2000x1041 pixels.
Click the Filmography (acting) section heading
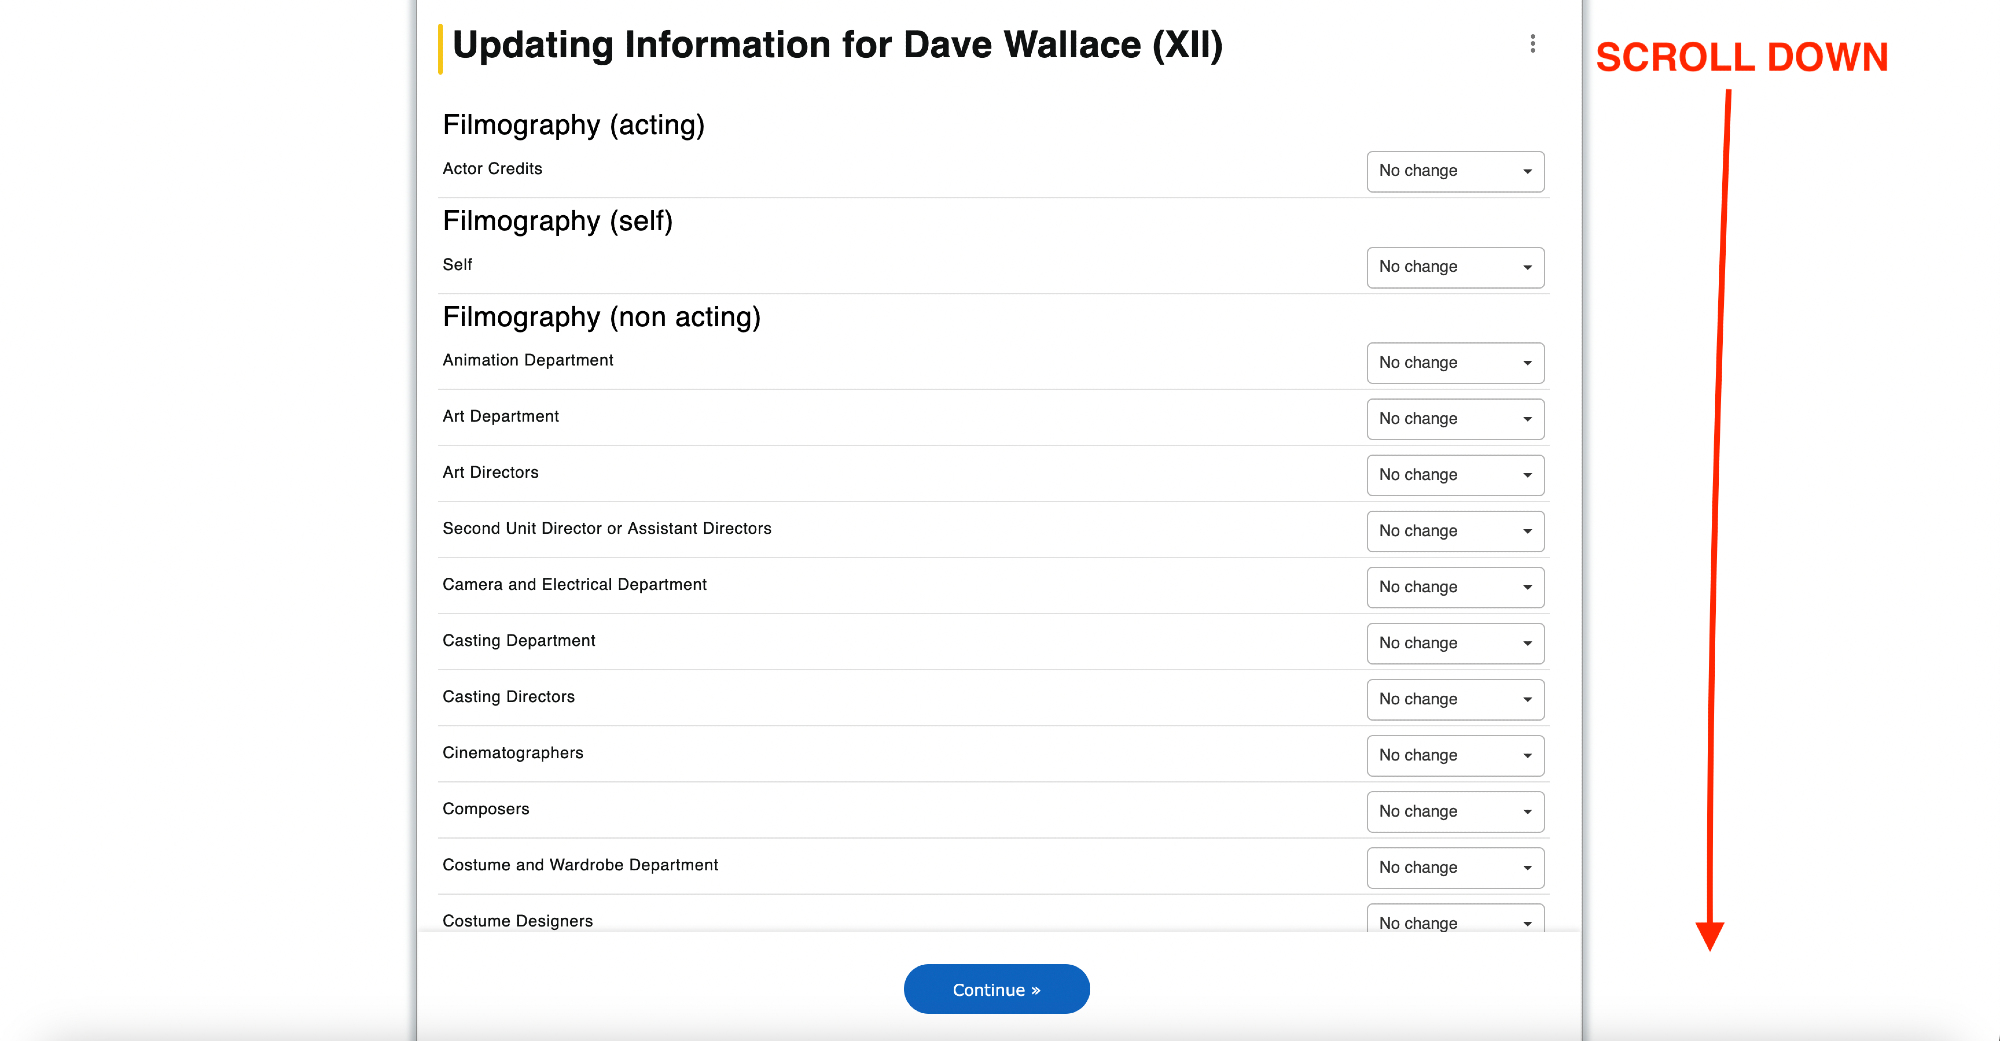point(573,125)
